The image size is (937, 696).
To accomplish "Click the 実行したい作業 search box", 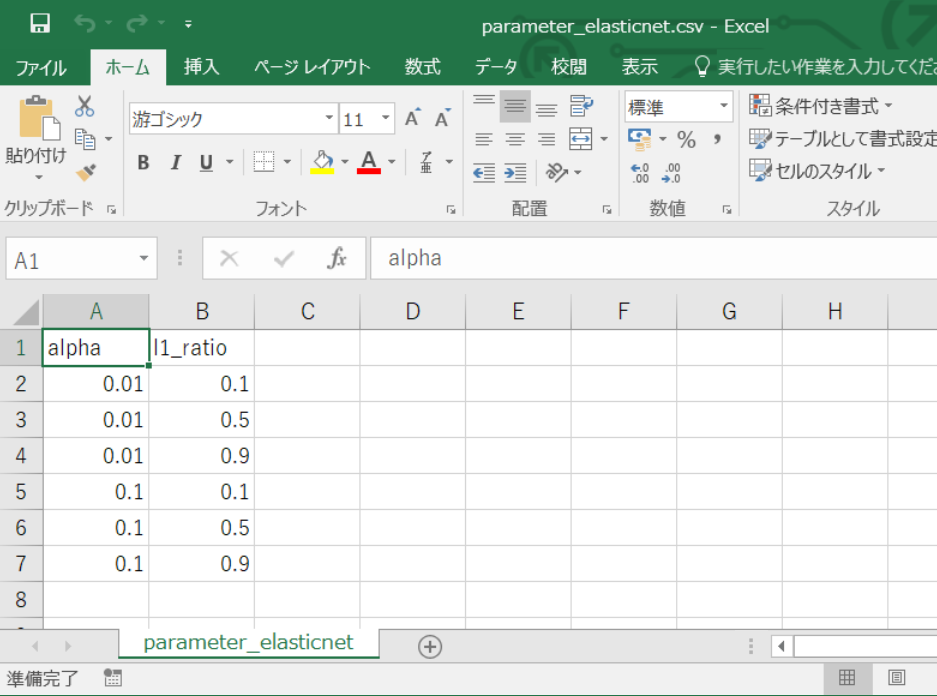I will [x=815, y=66].
